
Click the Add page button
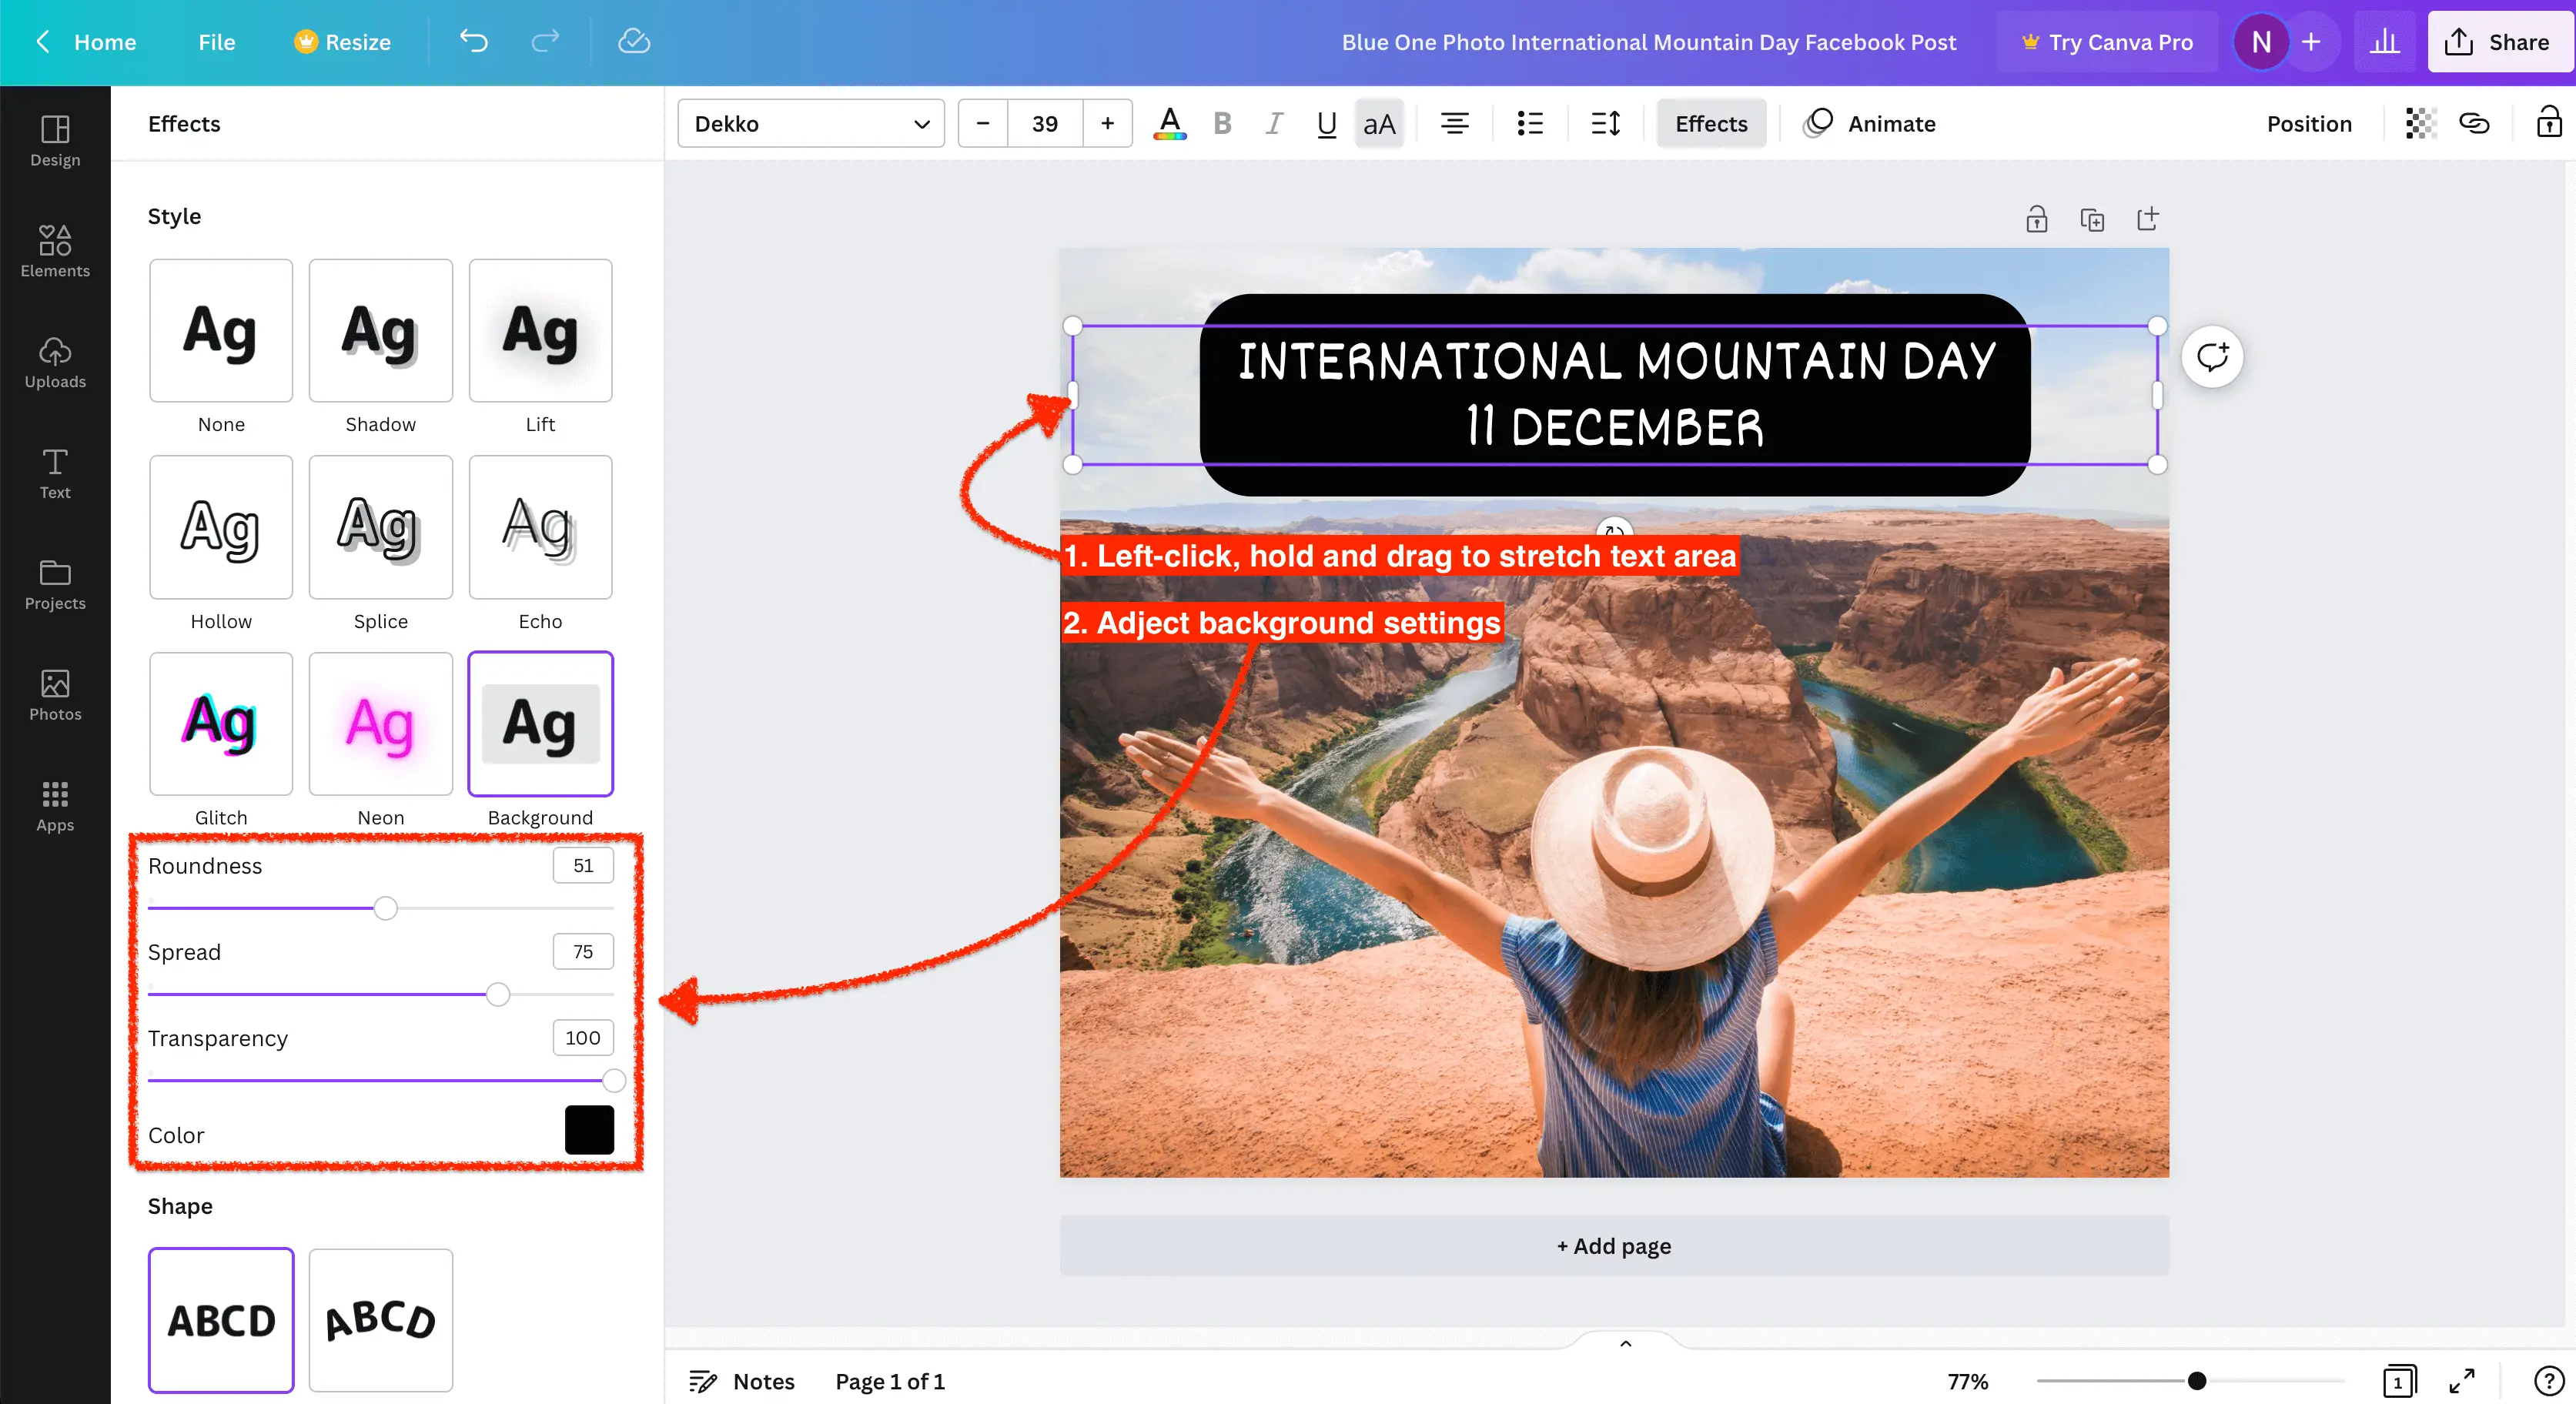pos(1613,1246)
